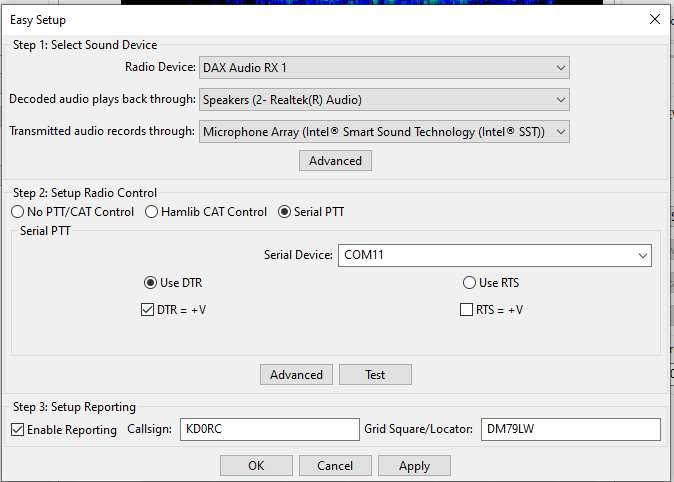Viewport: 674px width, 482px height.
Task: Click Advanced under radio control settings
Action: coord(296,375)
